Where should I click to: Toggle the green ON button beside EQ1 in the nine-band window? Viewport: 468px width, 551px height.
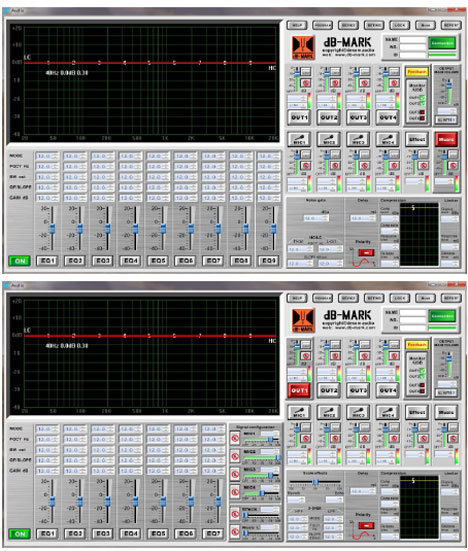click(x=20, y=261)
